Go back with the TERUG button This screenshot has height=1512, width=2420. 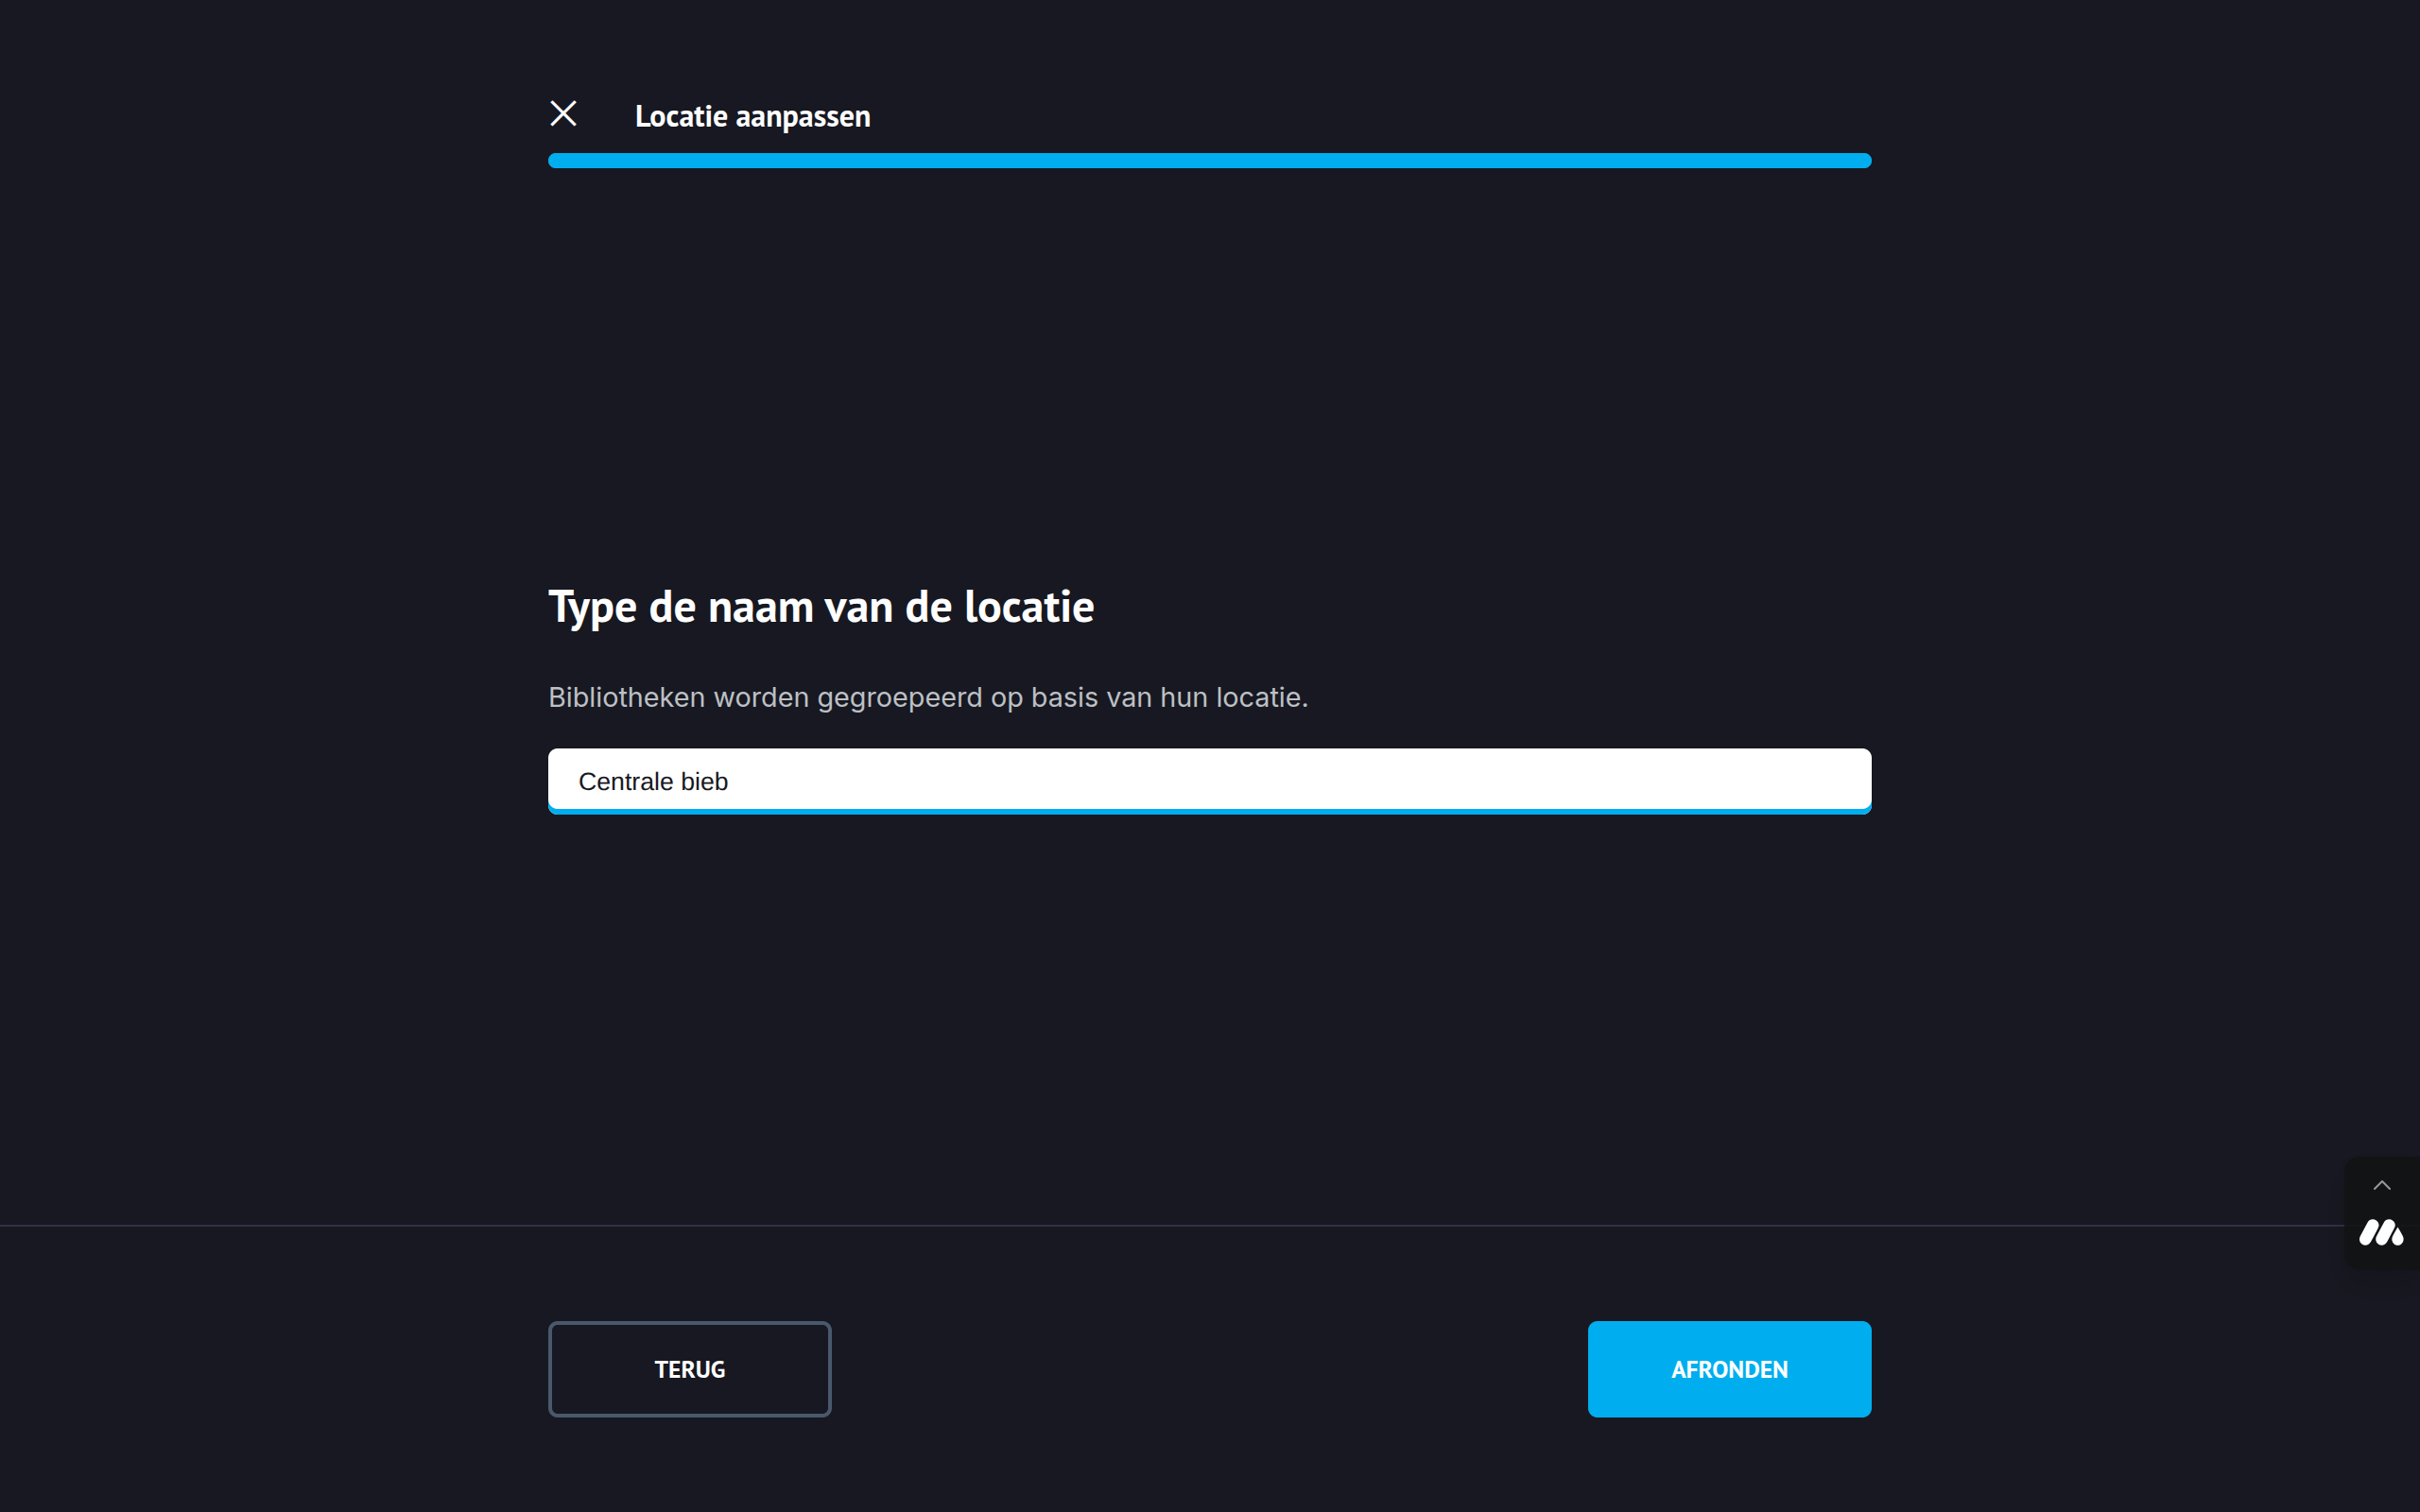tap(689, 1369)
